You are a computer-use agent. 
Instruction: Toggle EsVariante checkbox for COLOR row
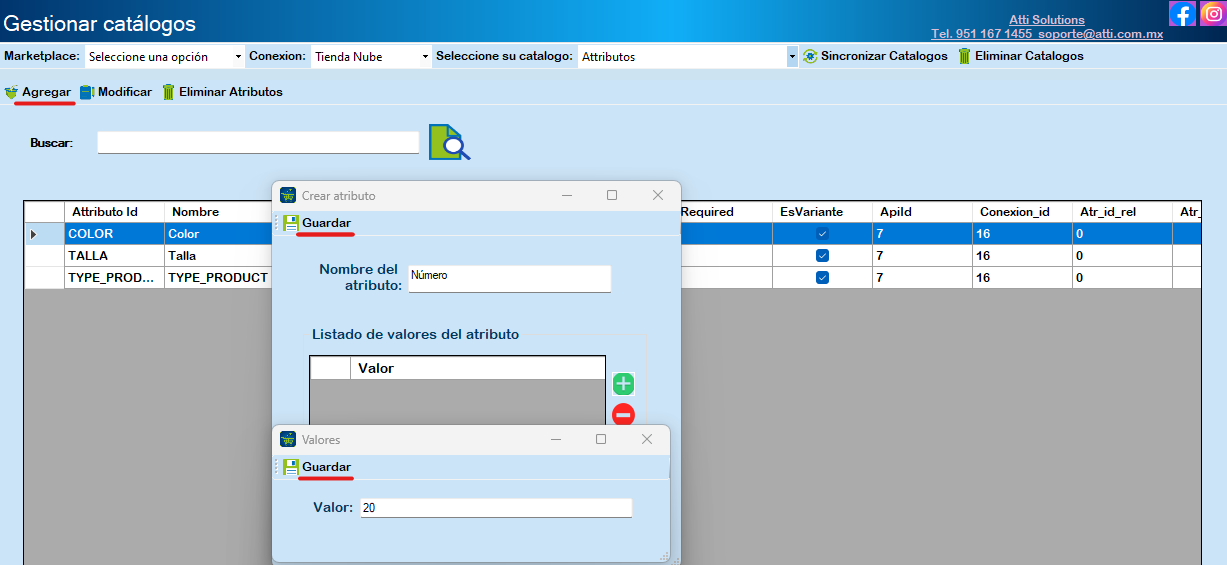822,233
